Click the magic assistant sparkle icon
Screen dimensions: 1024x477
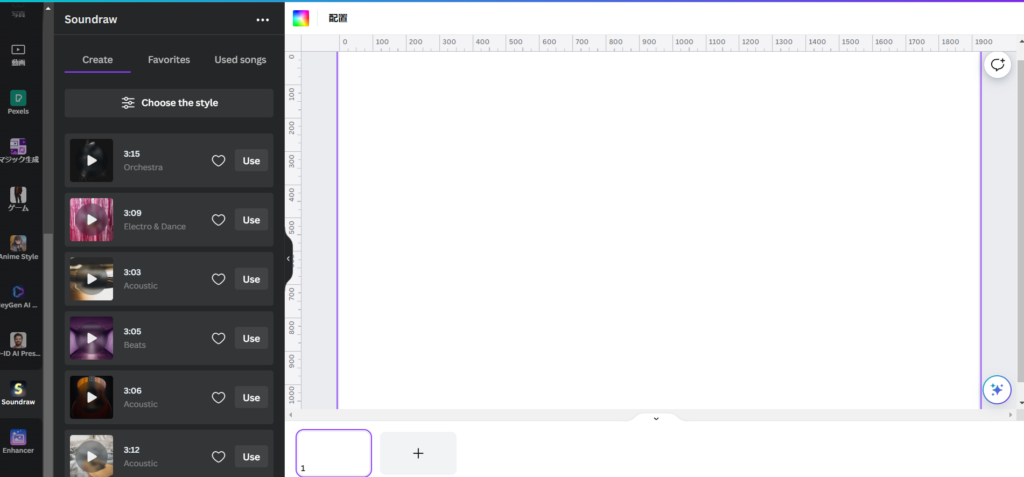[x=995, y=390]
